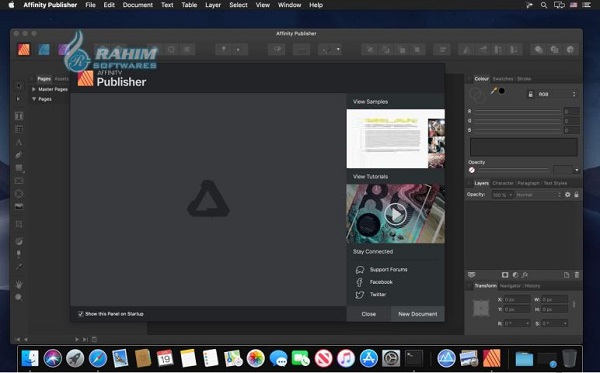Switch to the Paragraph tab
Screen dimensions: 600x373
click(528, 183)
